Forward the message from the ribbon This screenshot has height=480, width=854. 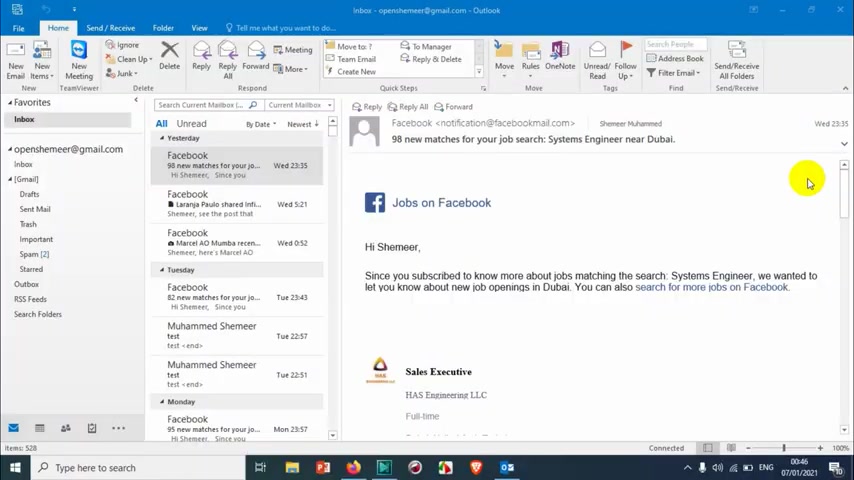click(x=255, y=56)
